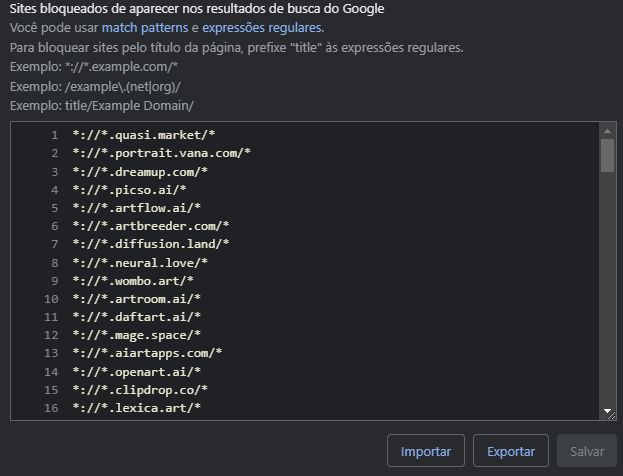Place cursor on line *://*.quasi.market/*
623x476 pixels.
coord(143,135)
